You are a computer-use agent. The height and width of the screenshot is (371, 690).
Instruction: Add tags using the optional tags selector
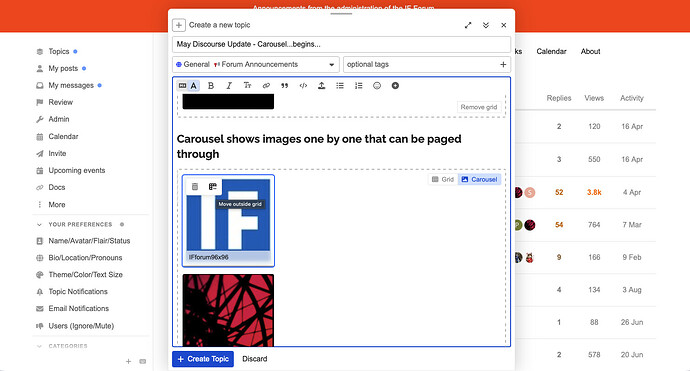tap(426, 64)
